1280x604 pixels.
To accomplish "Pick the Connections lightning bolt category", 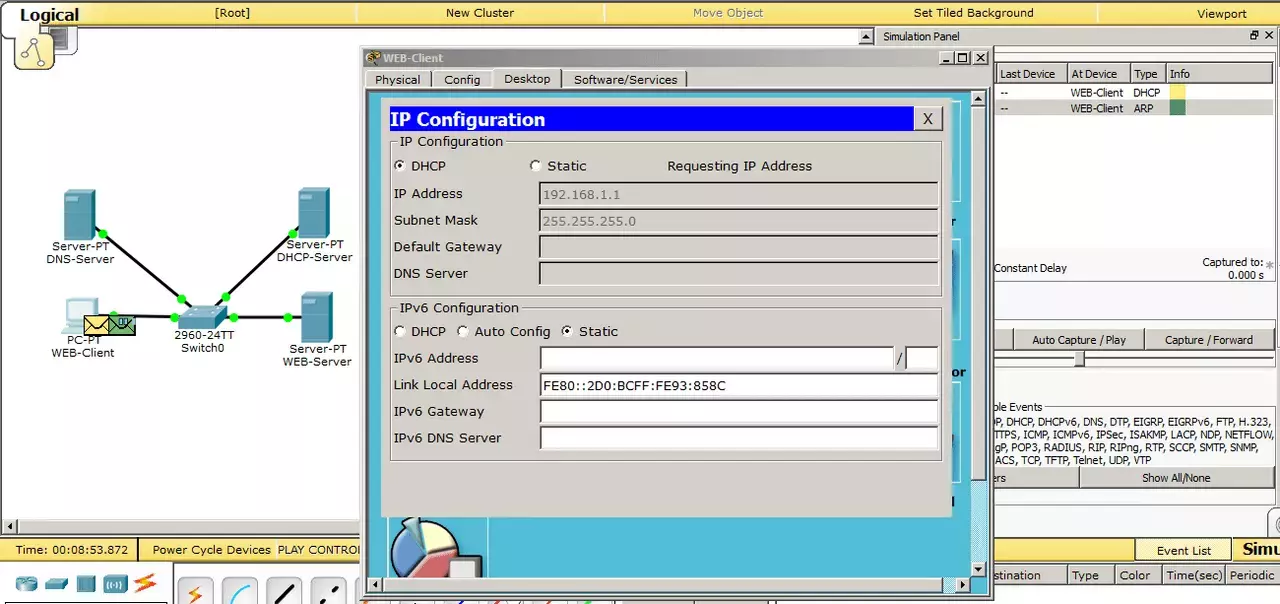I will click(x=146, y=582).
